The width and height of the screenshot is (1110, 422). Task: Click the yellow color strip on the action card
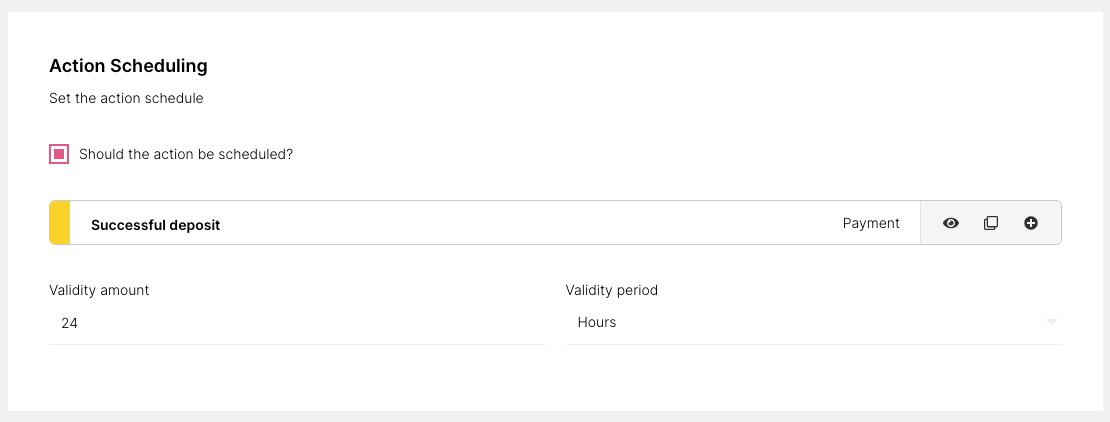coord(60,223)
